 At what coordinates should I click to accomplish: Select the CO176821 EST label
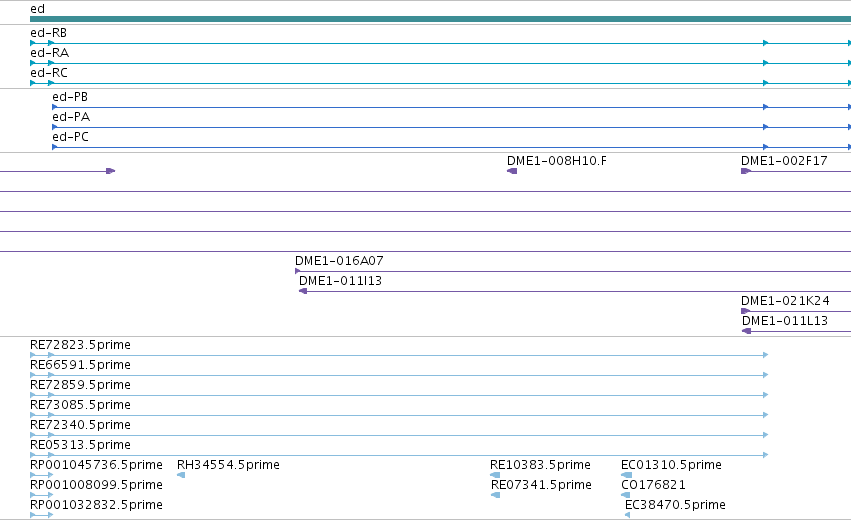coord(653,485)
